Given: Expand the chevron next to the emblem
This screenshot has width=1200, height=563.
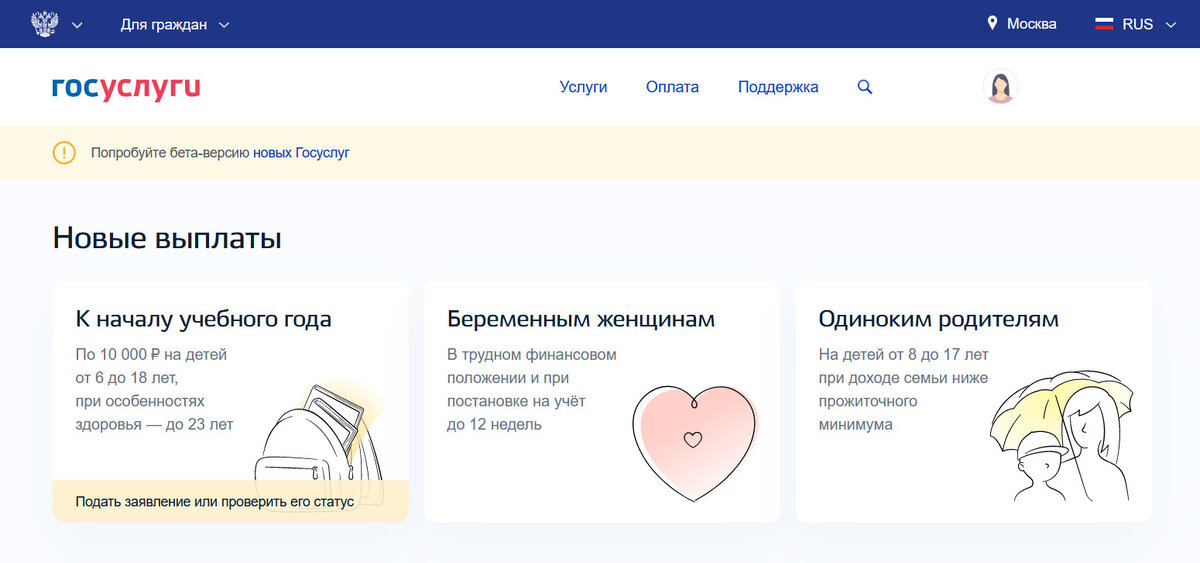Looking at the screenshot, I should click(x=77, y=25).
